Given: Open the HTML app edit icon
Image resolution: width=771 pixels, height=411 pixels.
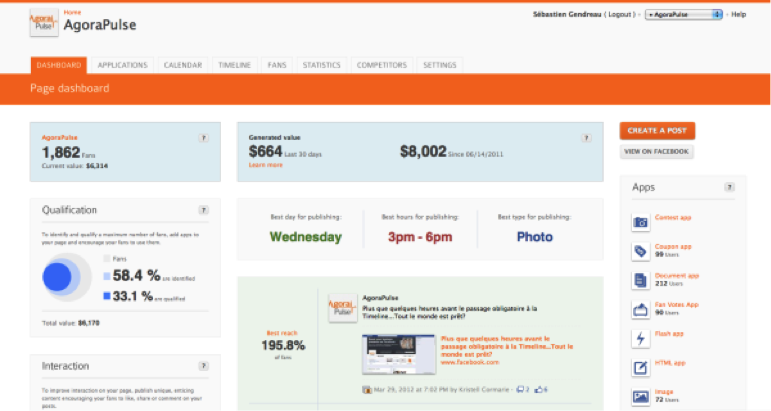Looking at the screenshot, I should [640, 367].
